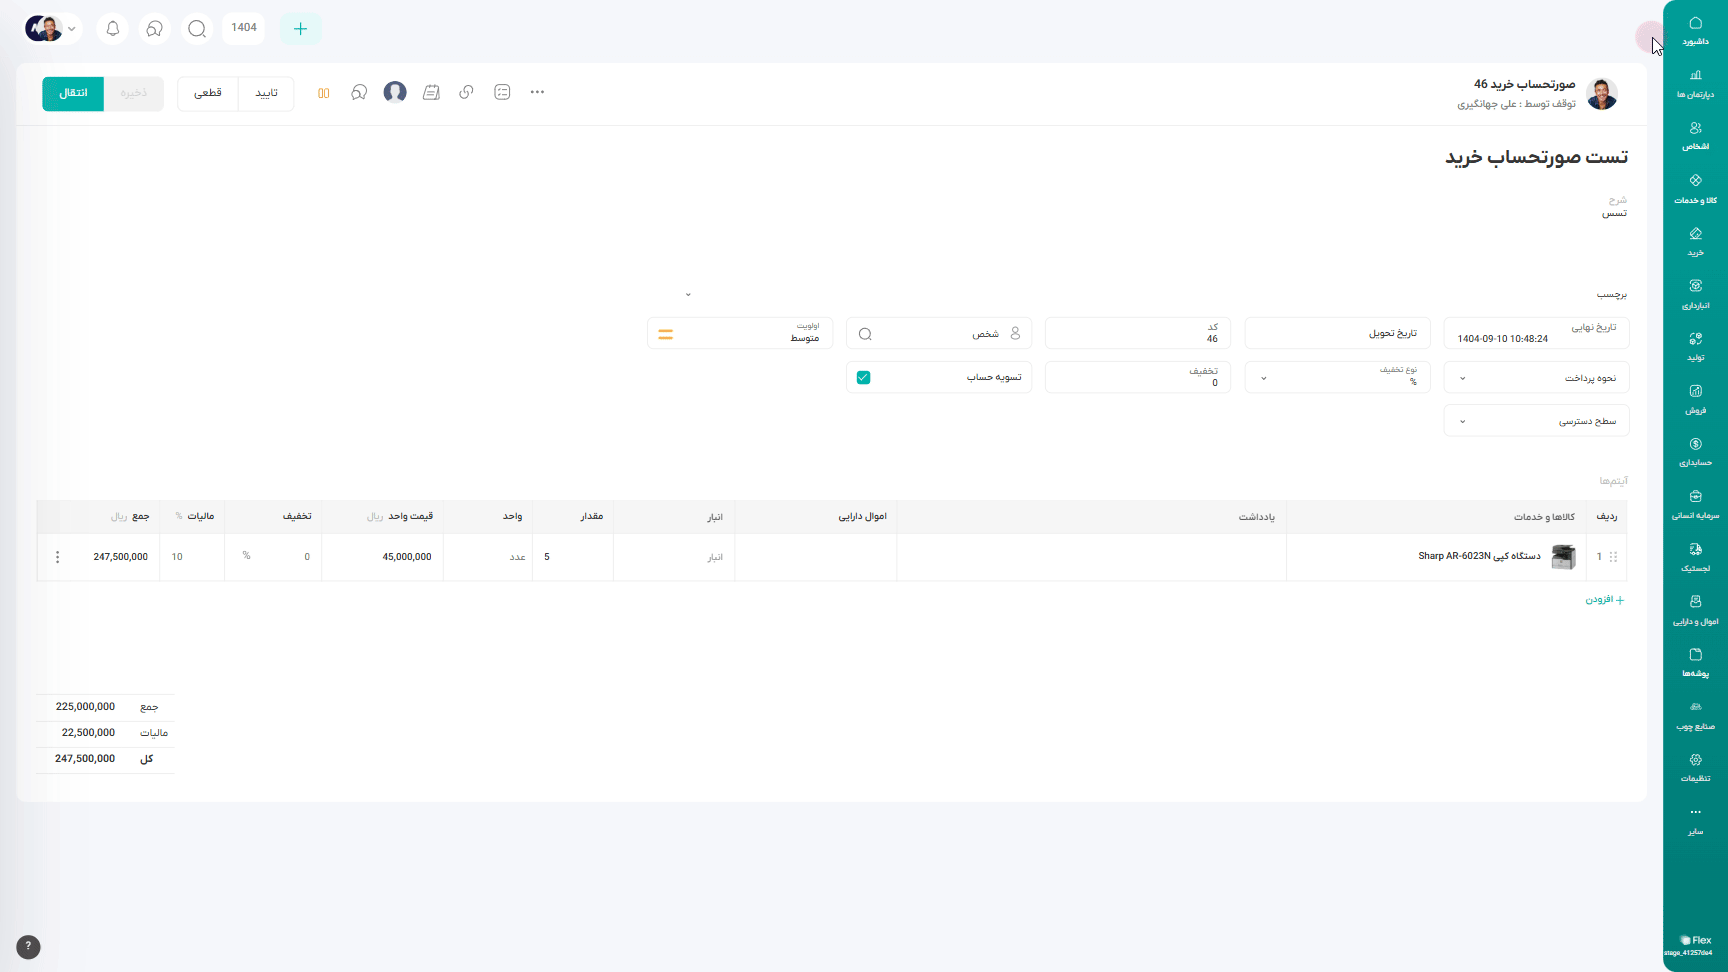Screen dimensions: 1728x972
Task: Toggle the تسویه حساب checkbox
Action: click(864, 377)
